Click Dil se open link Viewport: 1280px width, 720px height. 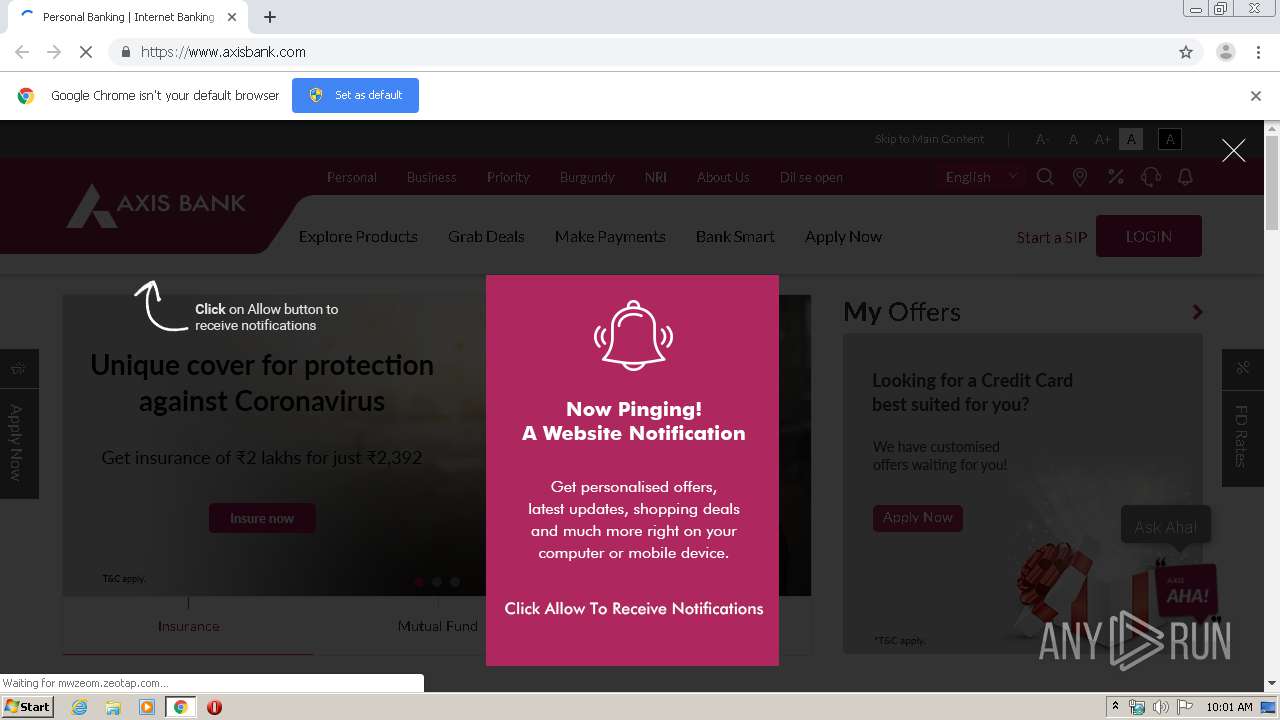(811, 177)
